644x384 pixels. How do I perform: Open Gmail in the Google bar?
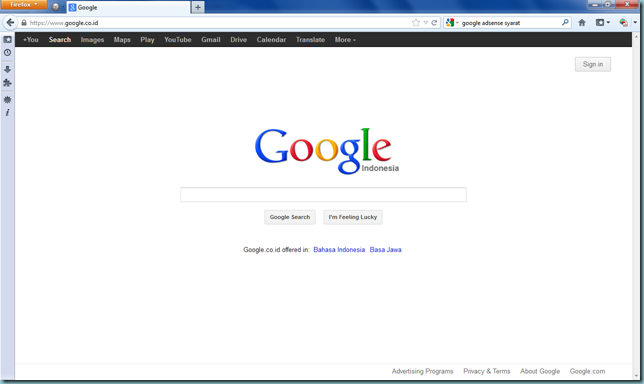point(211,40)
